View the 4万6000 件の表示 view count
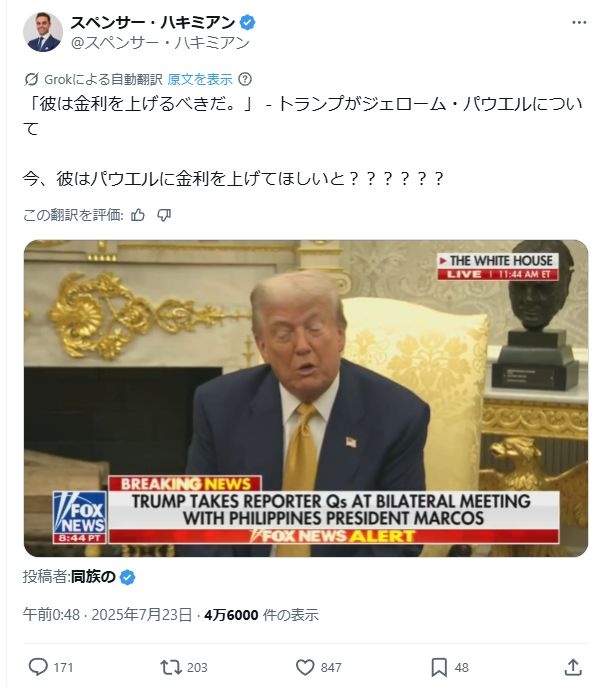Screen dimensions: 599x687 (x=261, y=615)
